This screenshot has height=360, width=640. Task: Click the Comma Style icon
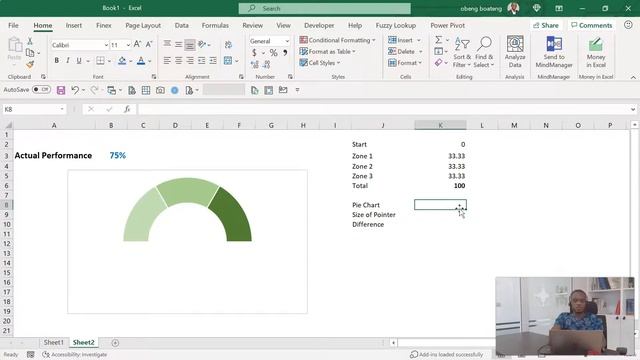[x=285, y=53]
